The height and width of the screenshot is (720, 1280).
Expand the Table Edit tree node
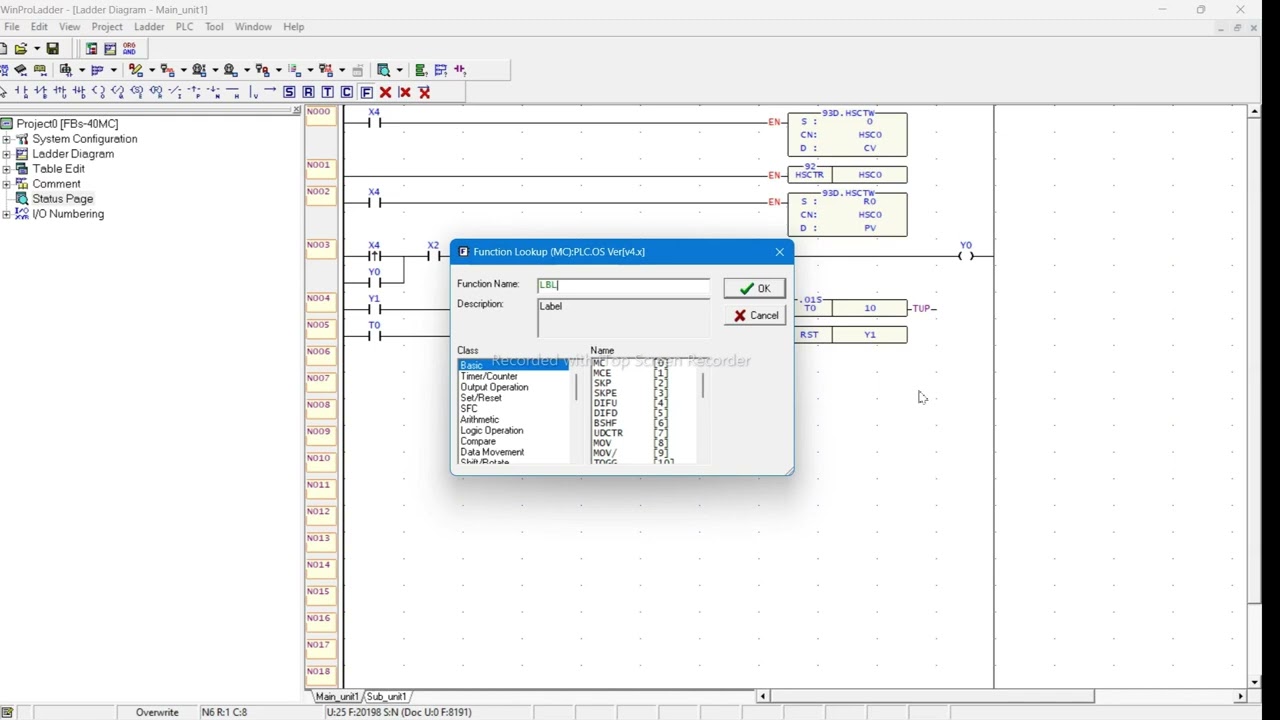[6, 169]
